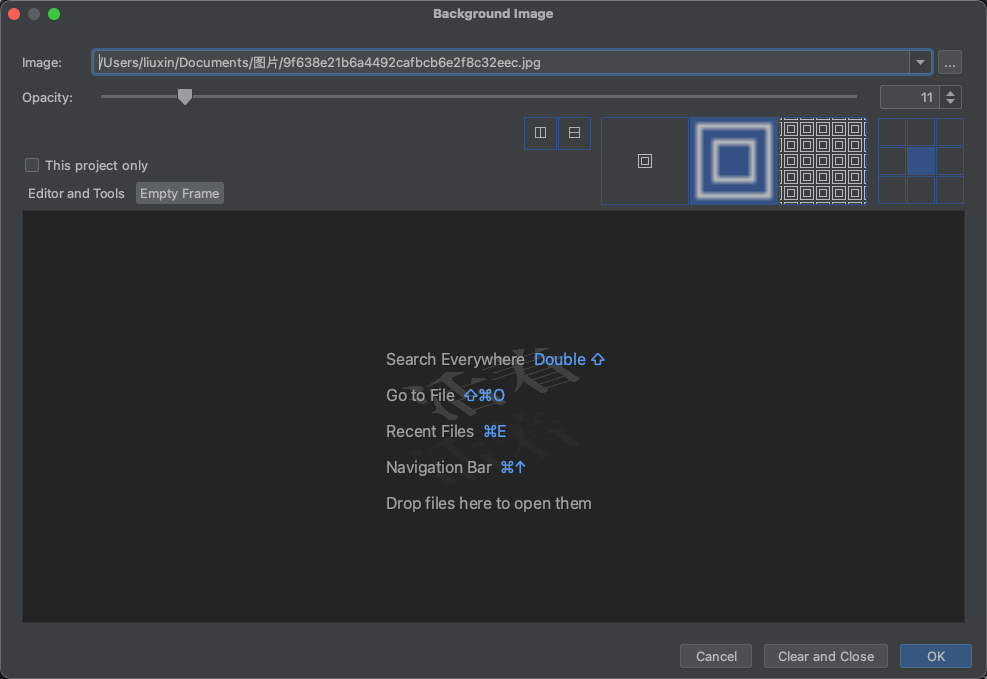This screenshot has height=679, width=987.
Task: Select the Editor and Tools target
Action: pos(76,193)
